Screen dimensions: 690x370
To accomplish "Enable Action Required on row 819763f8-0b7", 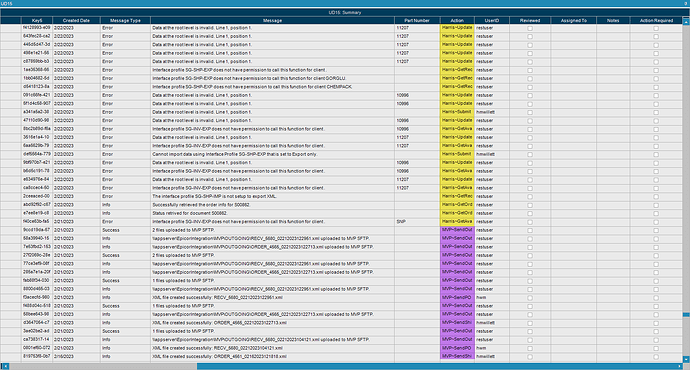I will (x=656, y=357).
